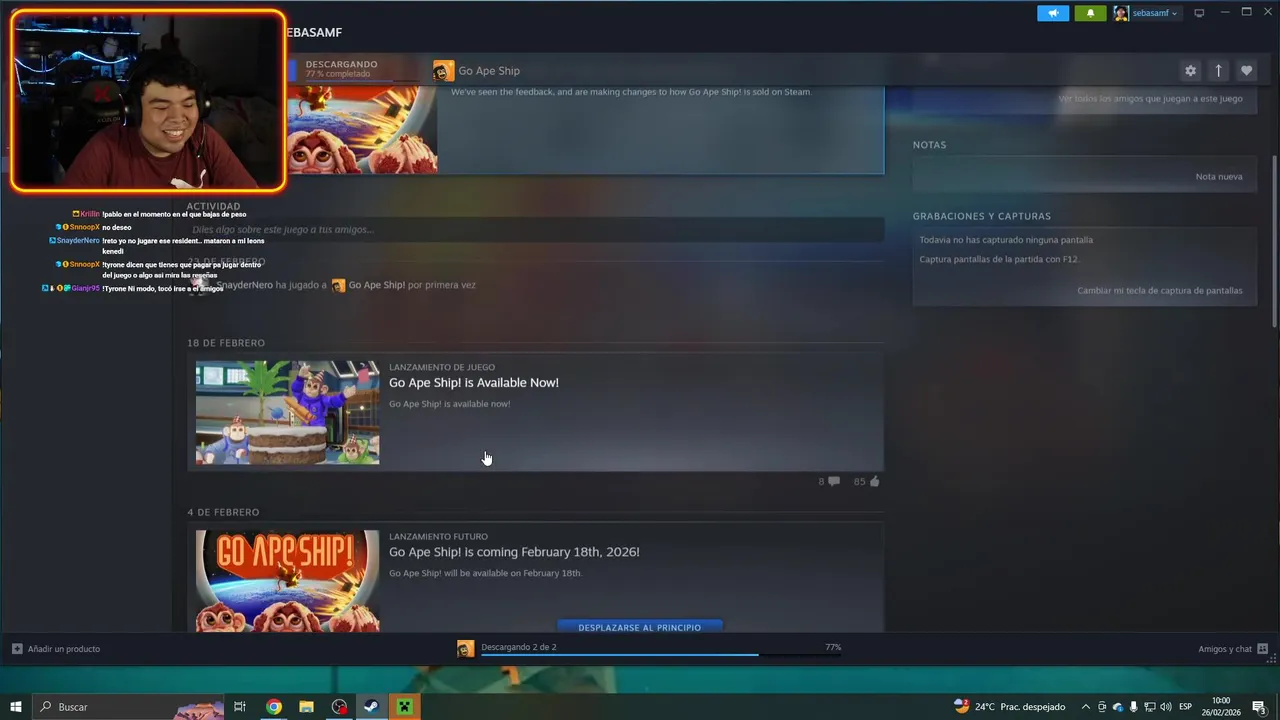Viewport: 1280px width, 720px height.
Task: Click the up-arrow scroll-to-top icon
Action: [x=1218, y=71]
